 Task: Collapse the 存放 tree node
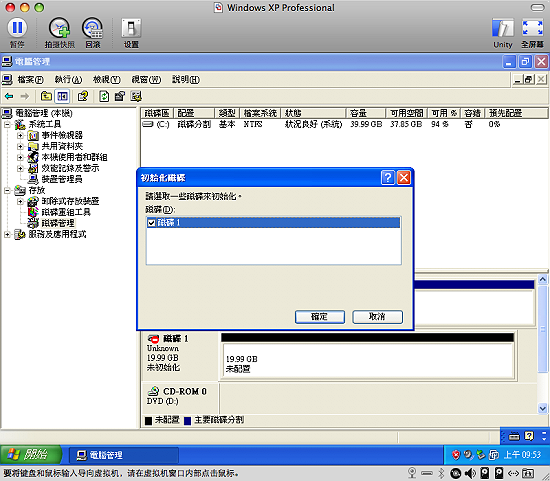pyautogui.click(x=7, y=191)
